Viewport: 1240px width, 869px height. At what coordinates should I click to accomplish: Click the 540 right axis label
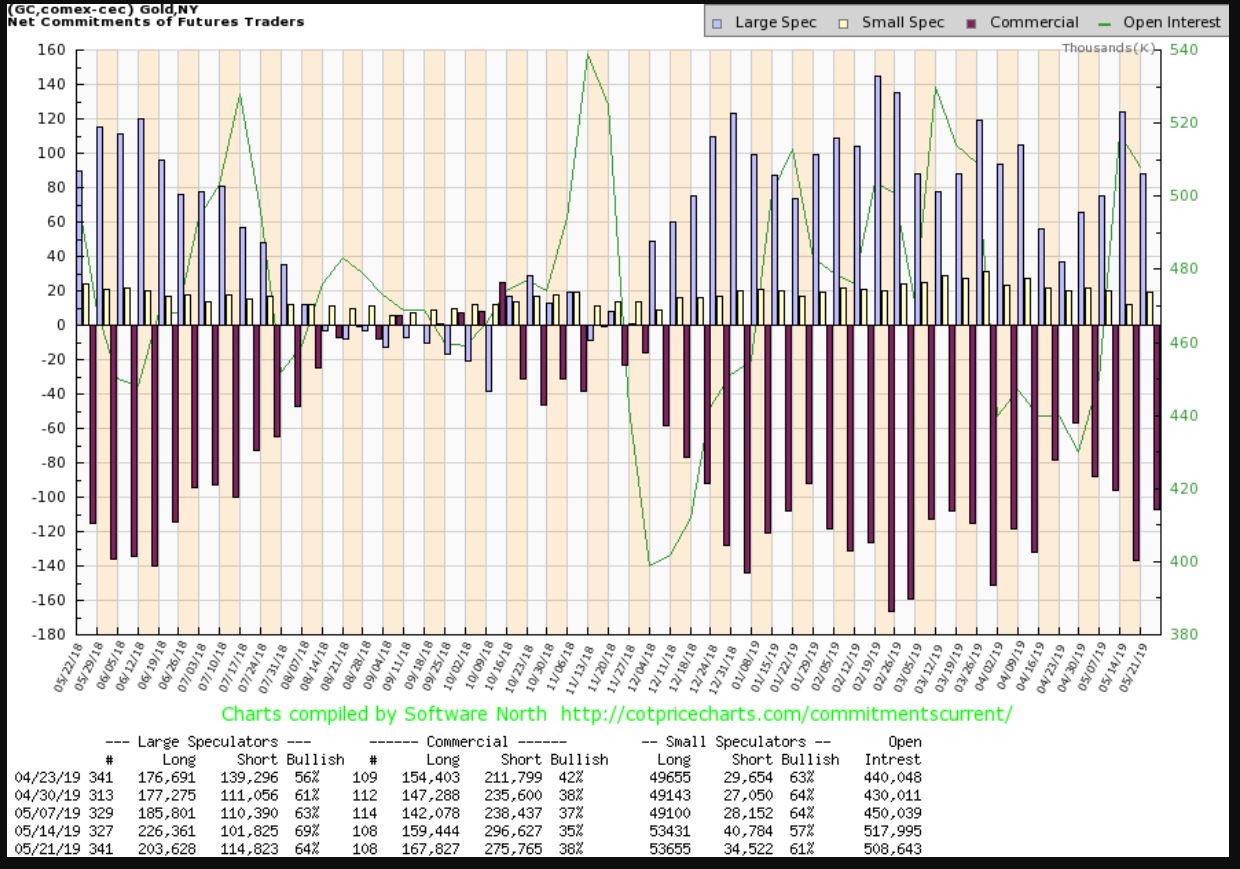(x=1182, y=49)
